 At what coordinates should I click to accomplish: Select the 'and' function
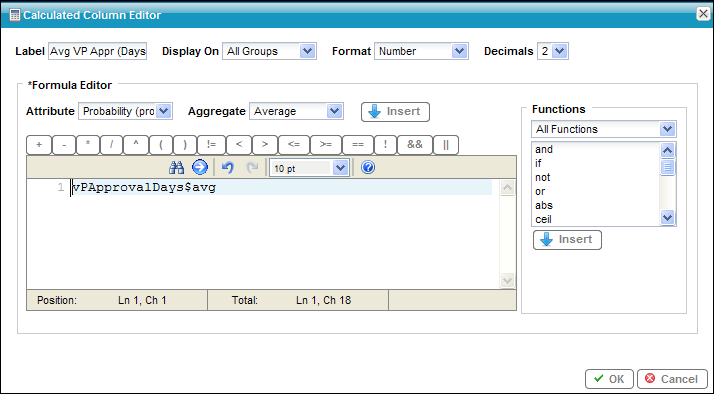tap(544, 149)
